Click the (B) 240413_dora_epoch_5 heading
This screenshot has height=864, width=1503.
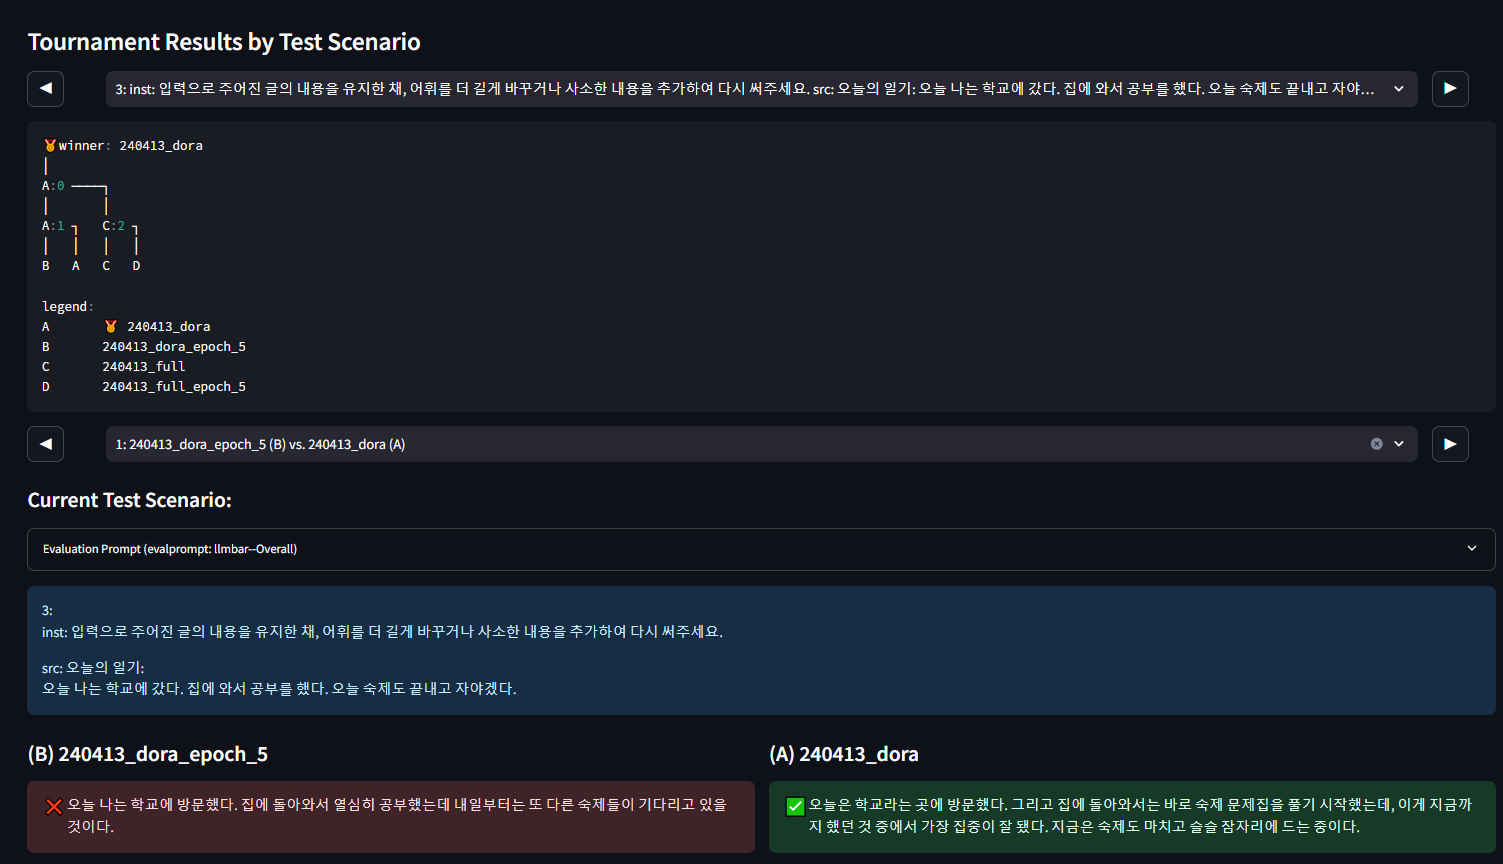[148, 754]
